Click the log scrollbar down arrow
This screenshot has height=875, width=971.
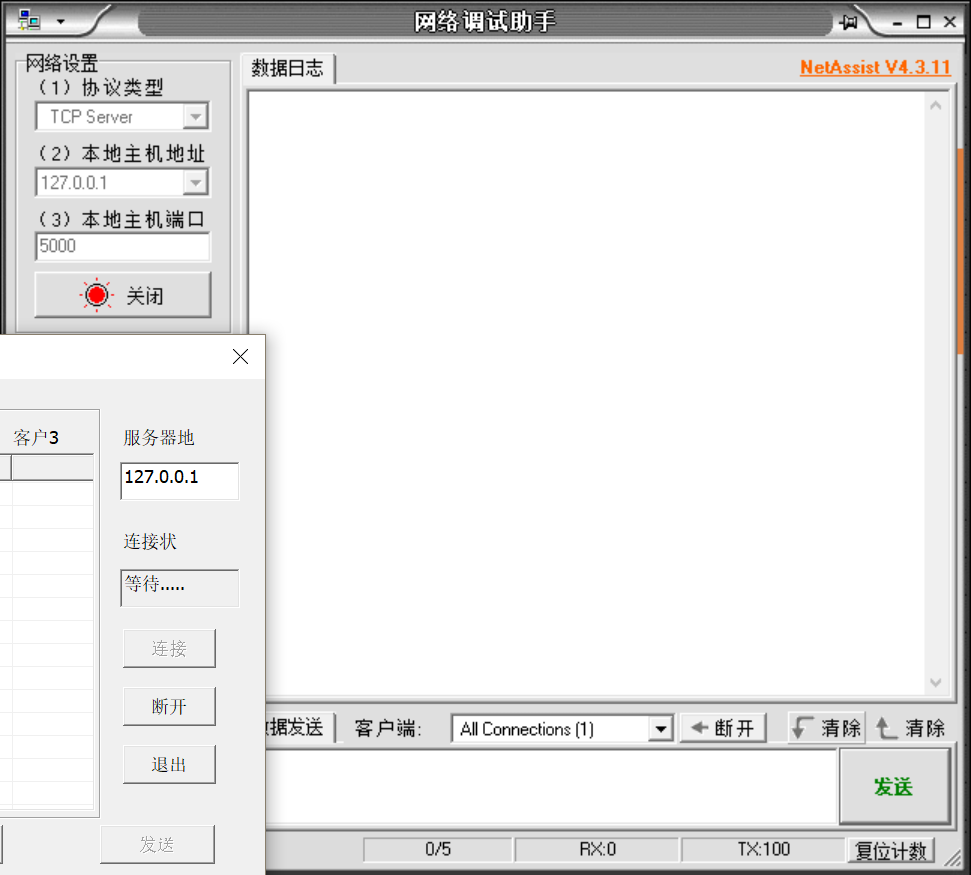coord(936,682)
